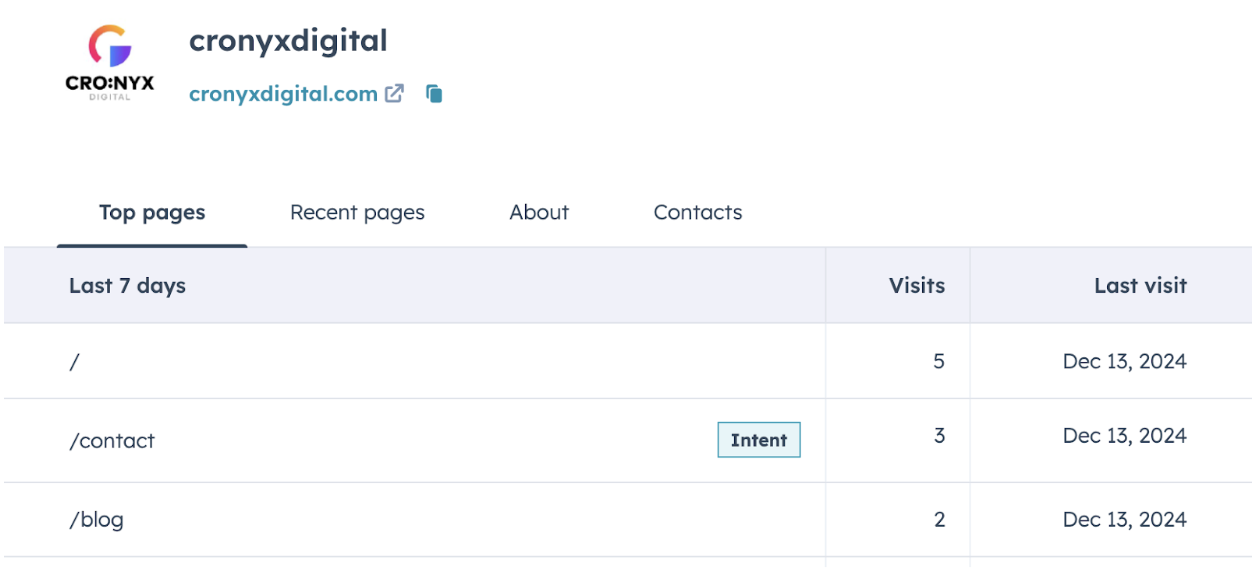Click the visit count 5 for root page
This screenshot has height=584, width=1260.
click(938, 361)
